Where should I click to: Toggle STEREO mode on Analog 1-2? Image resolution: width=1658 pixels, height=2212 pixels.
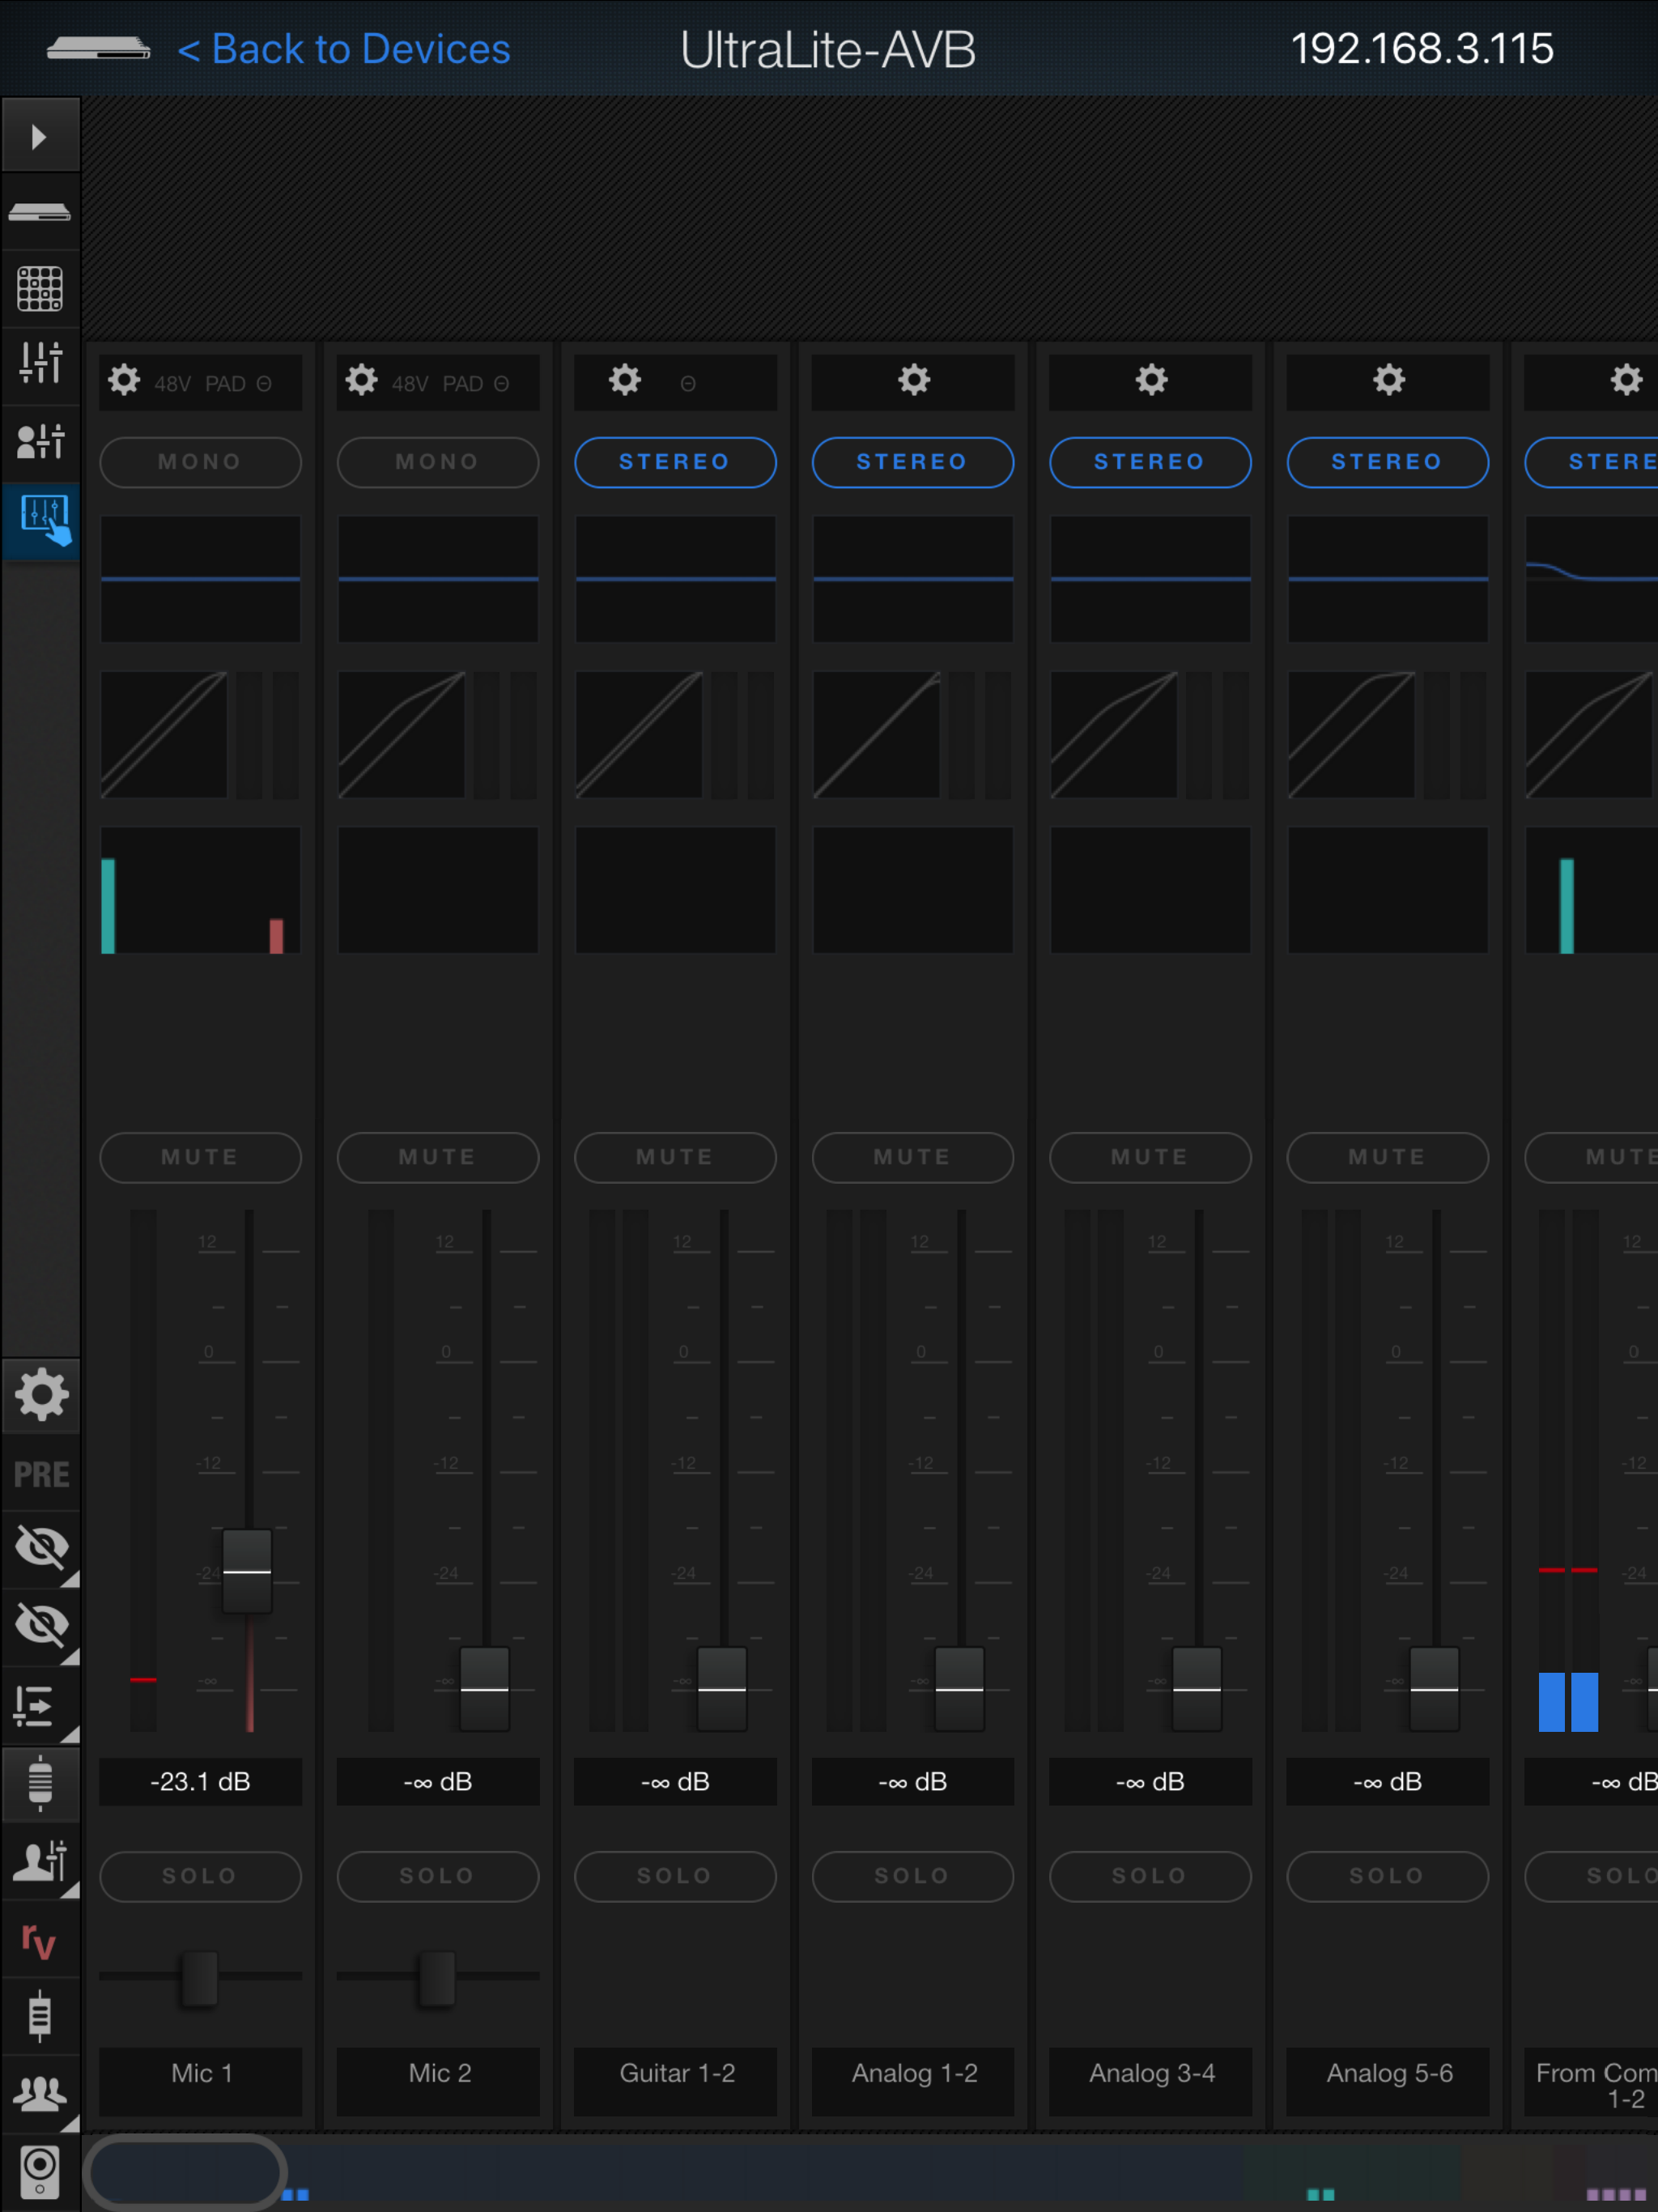click(913, 462)
